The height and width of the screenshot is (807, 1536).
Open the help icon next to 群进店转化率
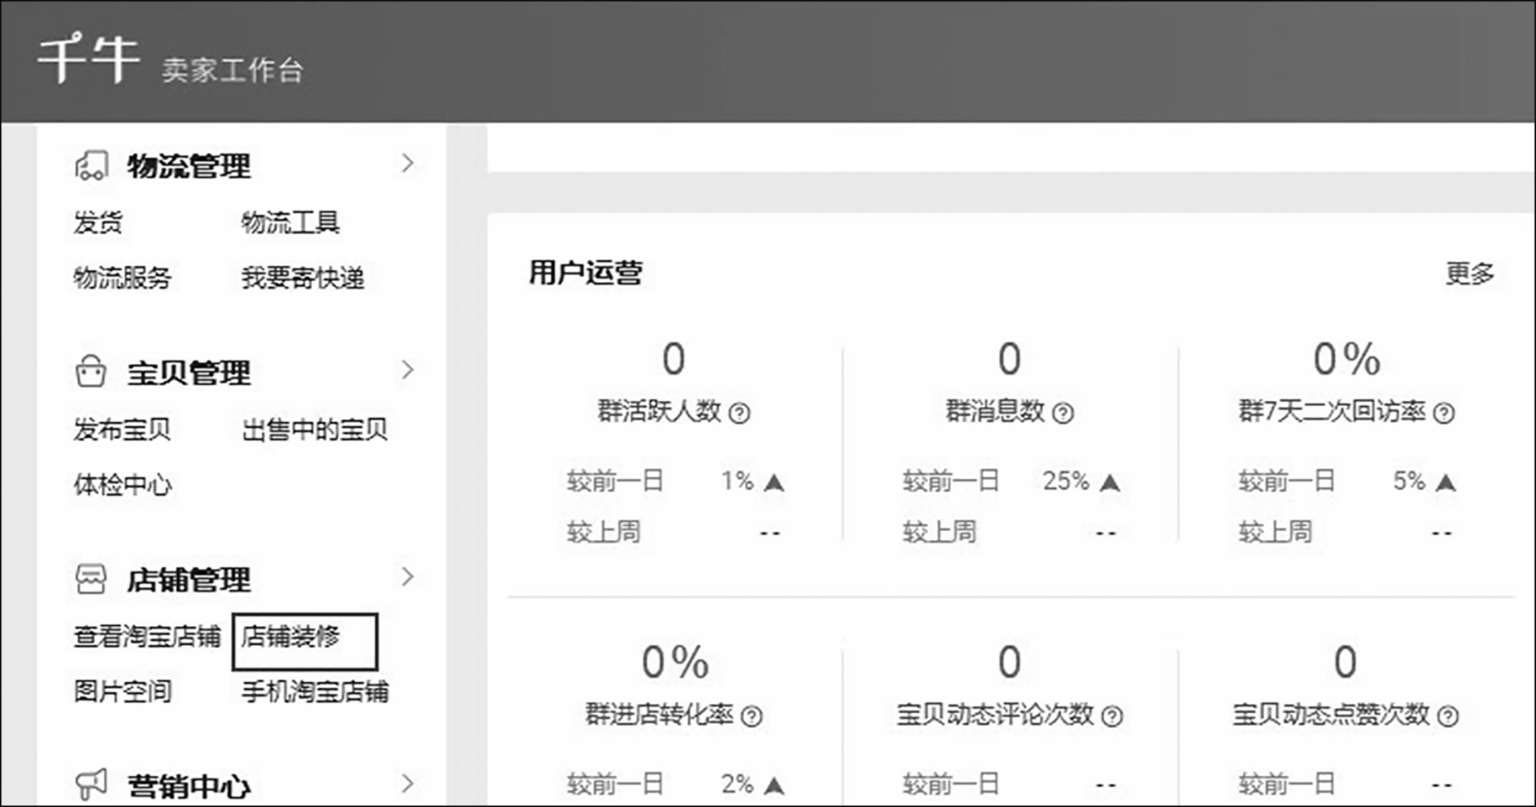(752, 716)
